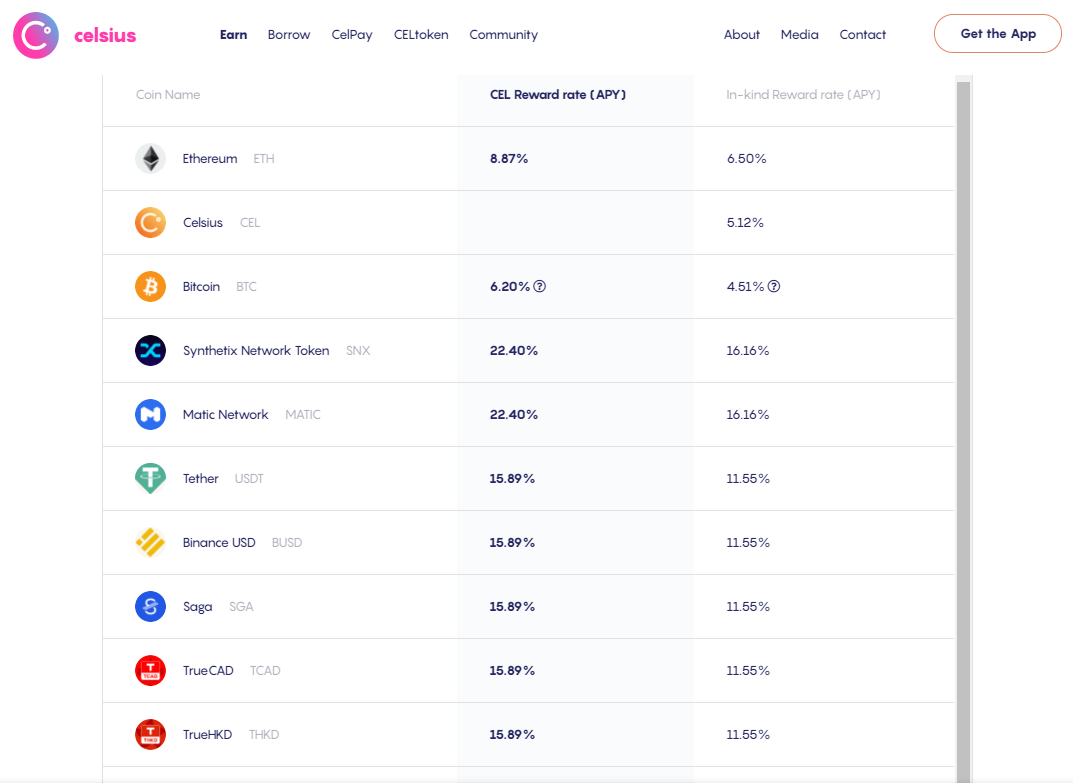Click Ethereum's 8.87% CEL reward rate
The height and width of the screenshot is (783, 1073).
click(x=508, y=159)
